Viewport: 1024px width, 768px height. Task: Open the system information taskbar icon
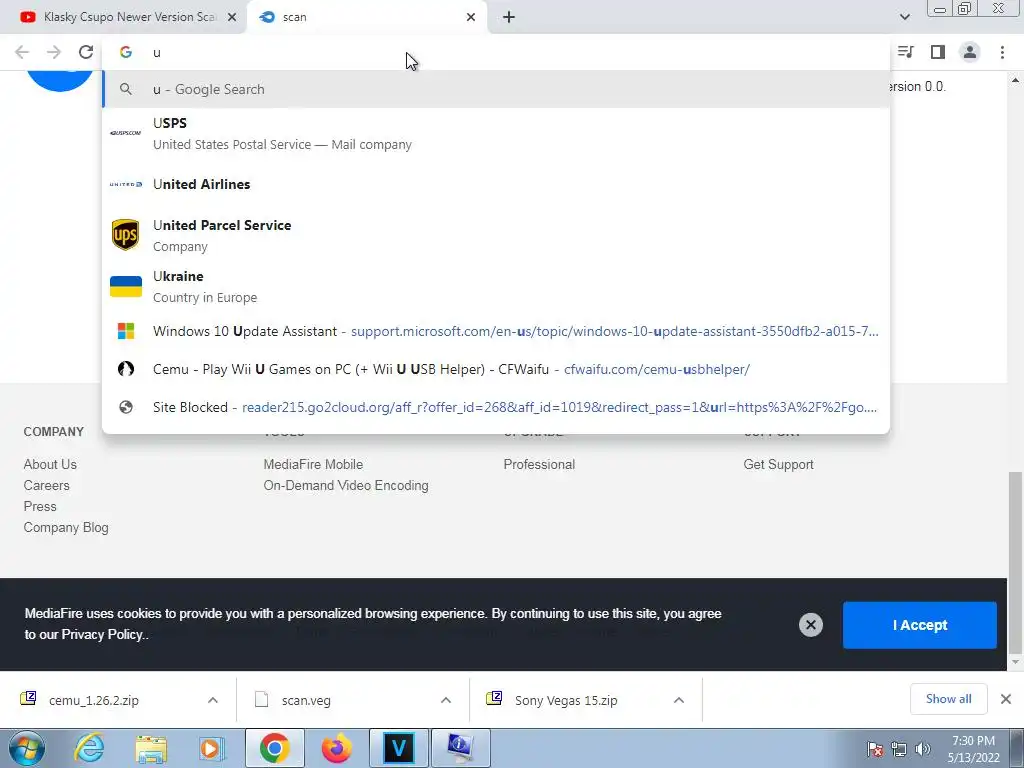[x=460, y=749]
